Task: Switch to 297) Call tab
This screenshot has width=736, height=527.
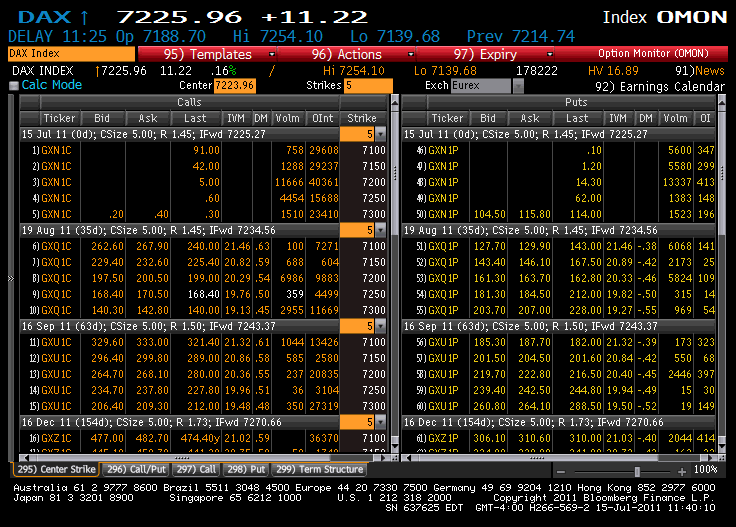Action: click(196, 469)
